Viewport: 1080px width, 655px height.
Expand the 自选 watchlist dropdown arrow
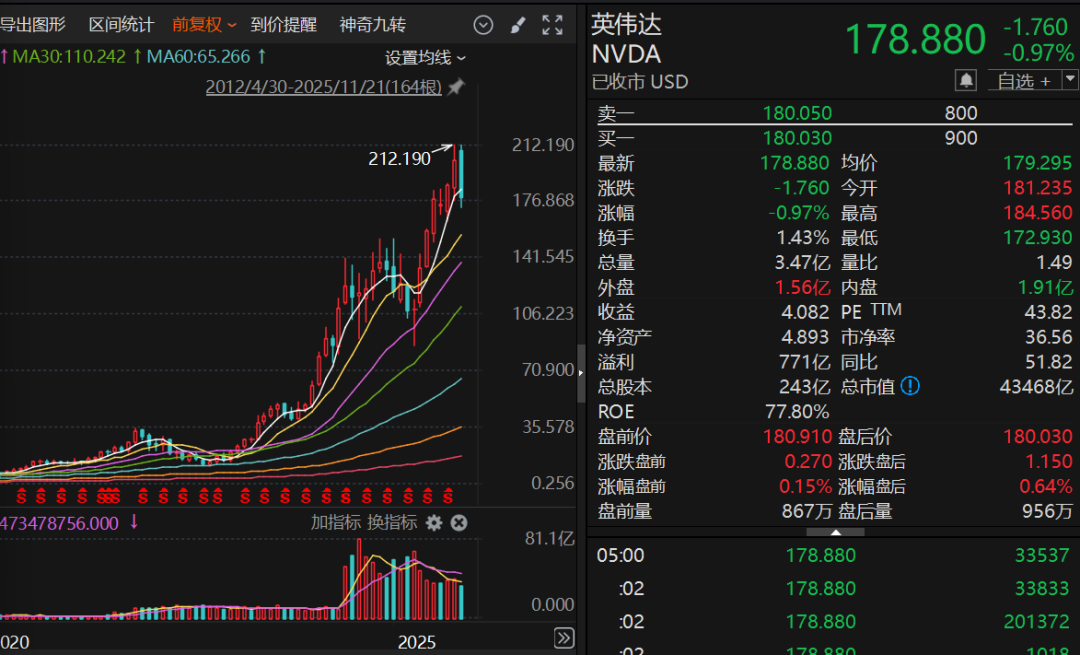[1069, 79]
